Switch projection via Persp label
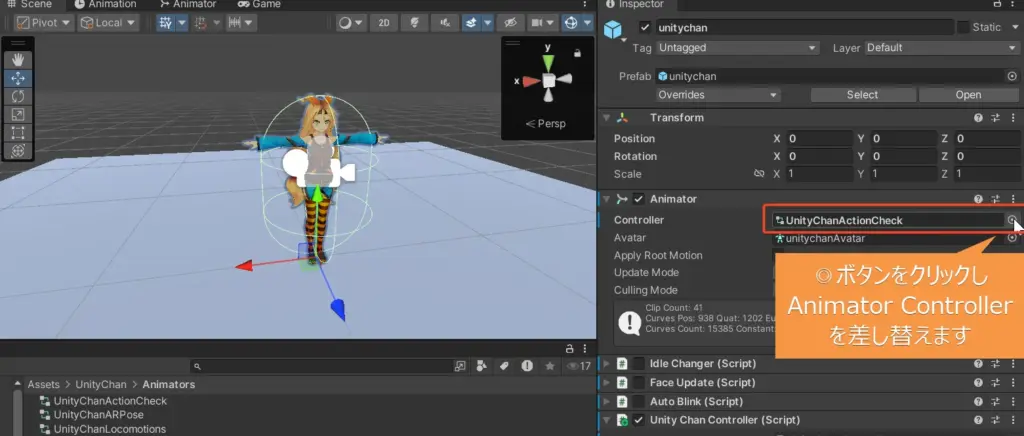Image resolution: width=1024 pixels, height=436 pixels. click(x=546, y=123)
